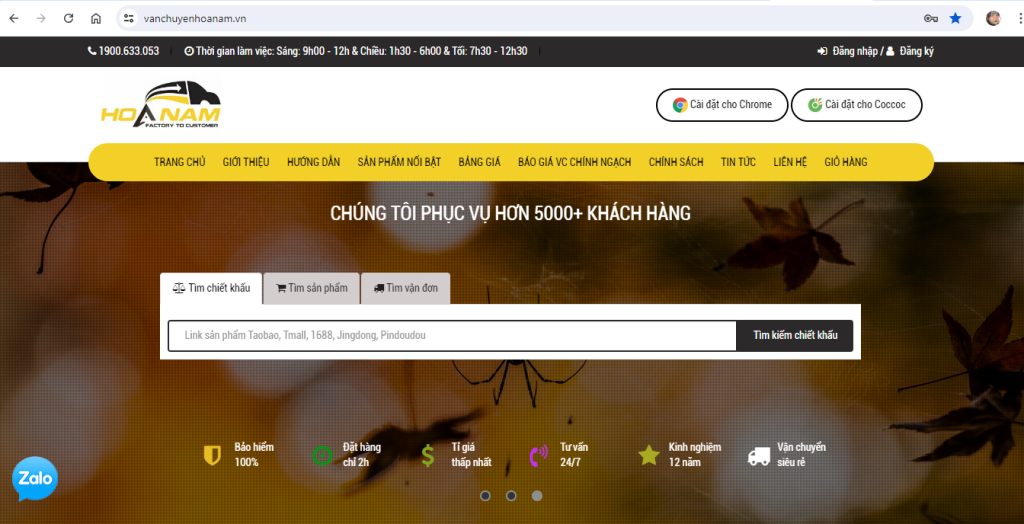The width and height of the screenshot is (1024, 524).
Task: Click the Tìm kiếm chiết khấu button
Action: (795, 336)
